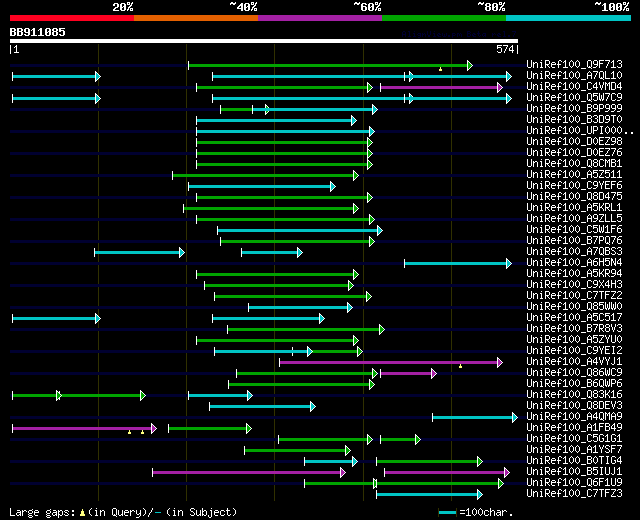Open hit UniRef100_C4VMD4
Image resolution: width=640 pixels, height=520 pixels.
574,86
